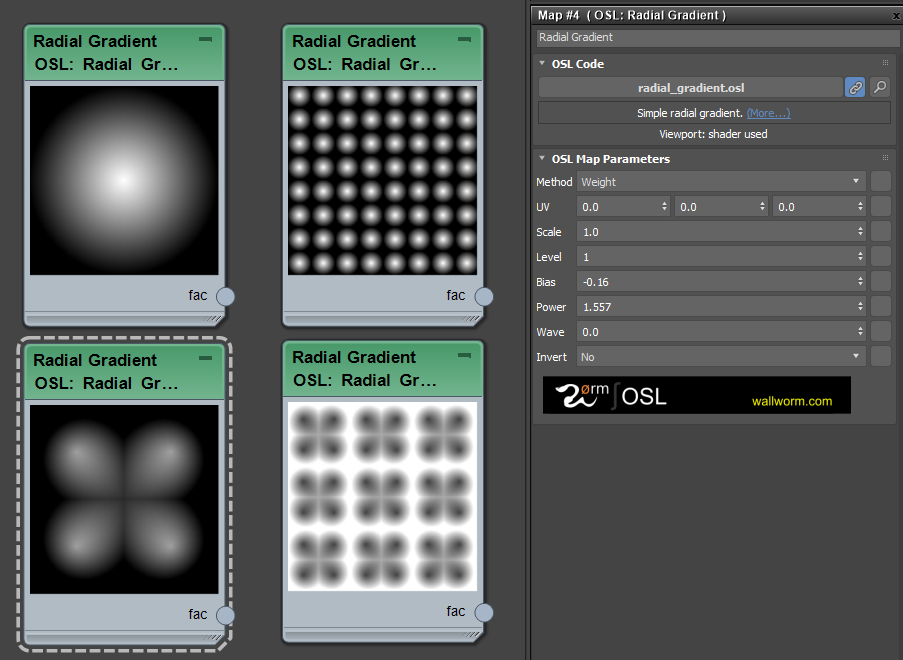This screenshot has width=903, height=660.
Task: Click the fac output socket of the single-glow node
Action: pyautogui.click(x=225, y=297)
